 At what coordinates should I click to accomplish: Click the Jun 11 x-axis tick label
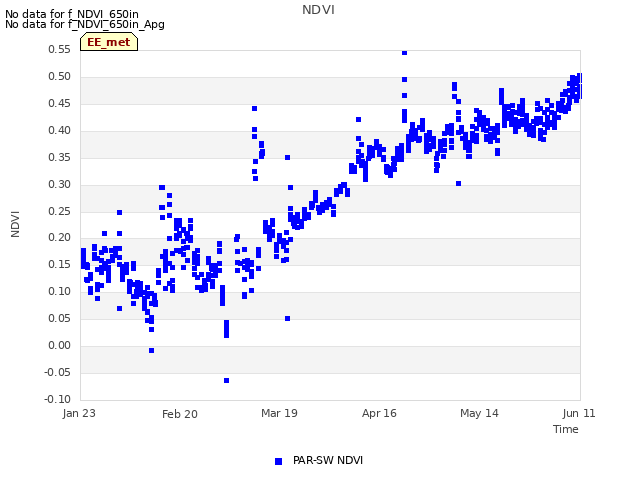[x=579, y=413]
